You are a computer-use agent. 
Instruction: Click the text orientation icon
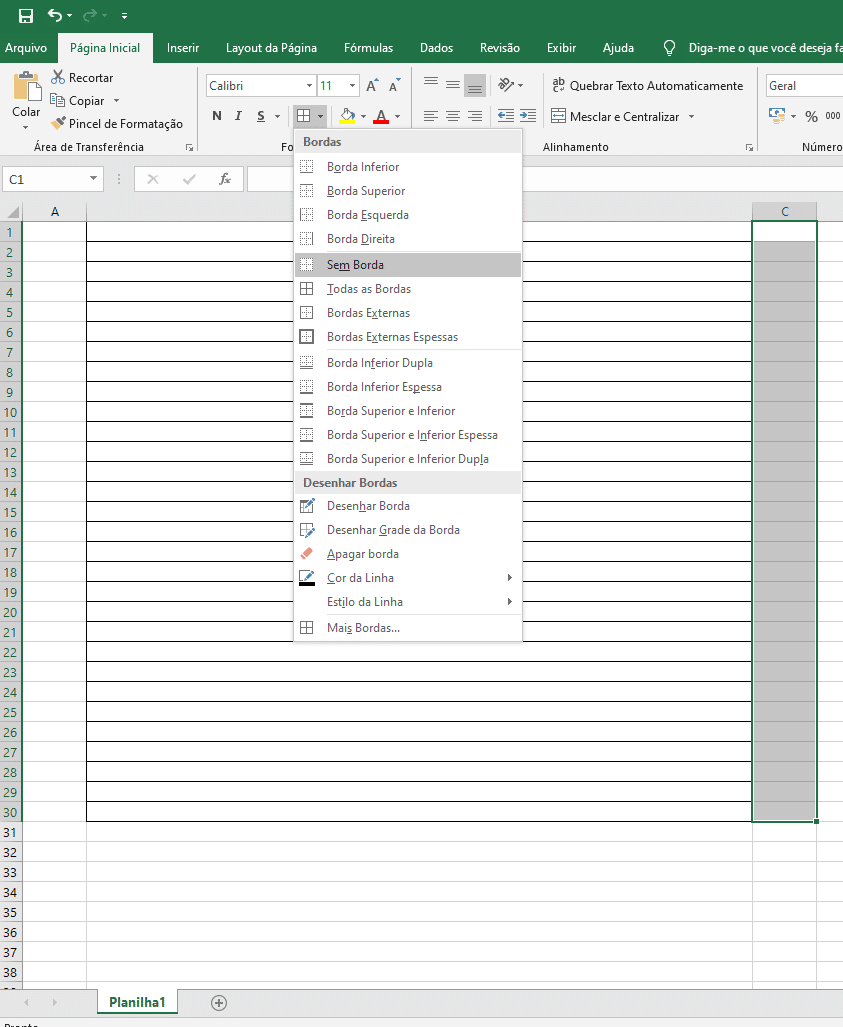pos(506,84)
